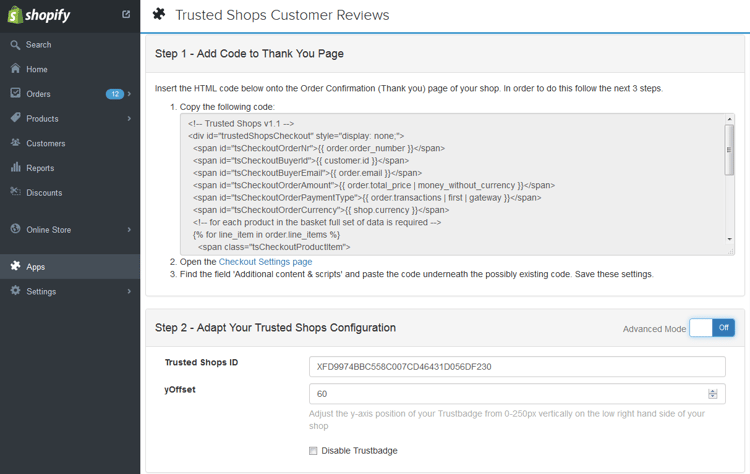Image resolution: width=750 pixels, height=474 pixels.
Task: Check the Disable Trustbadge checkbox
Action: click(313, 451)
